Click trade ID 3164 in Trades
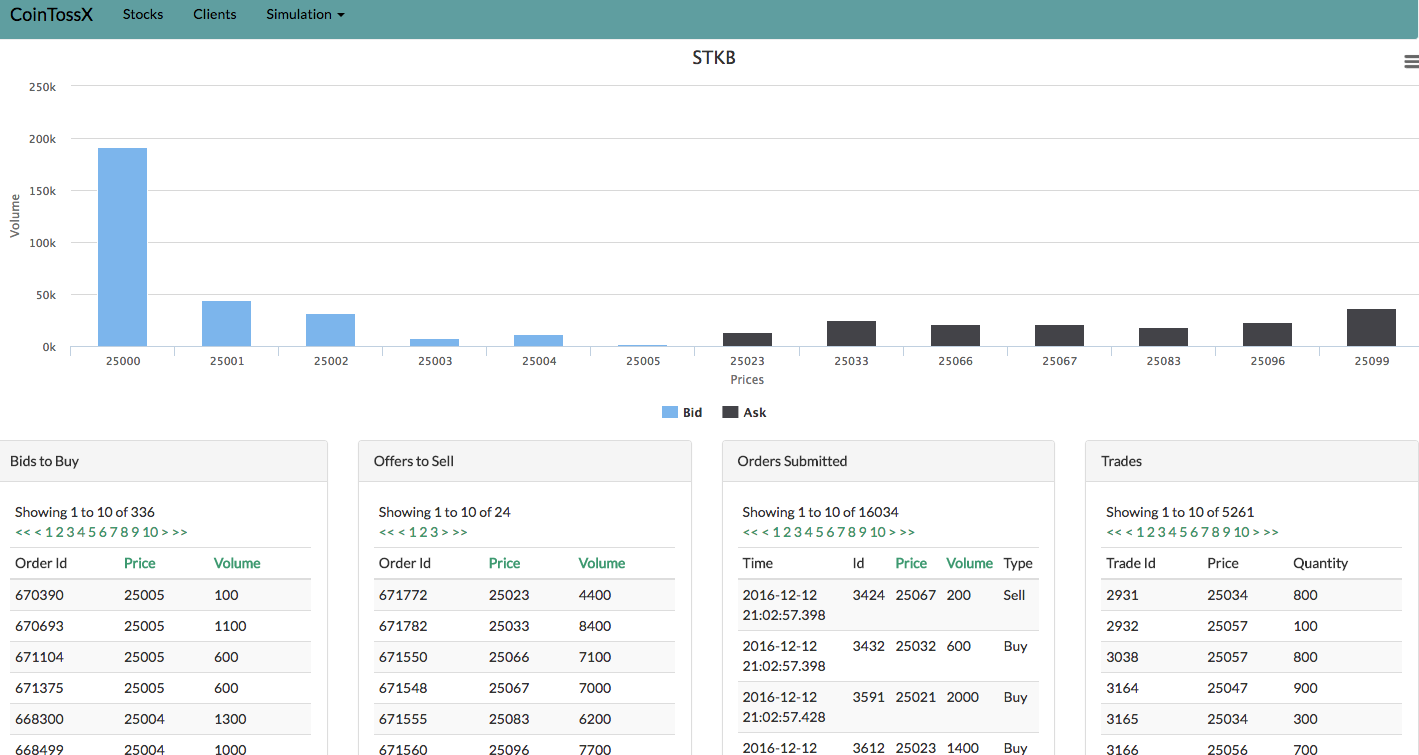Screen dimensions: 1419x755 (1123, 688)
